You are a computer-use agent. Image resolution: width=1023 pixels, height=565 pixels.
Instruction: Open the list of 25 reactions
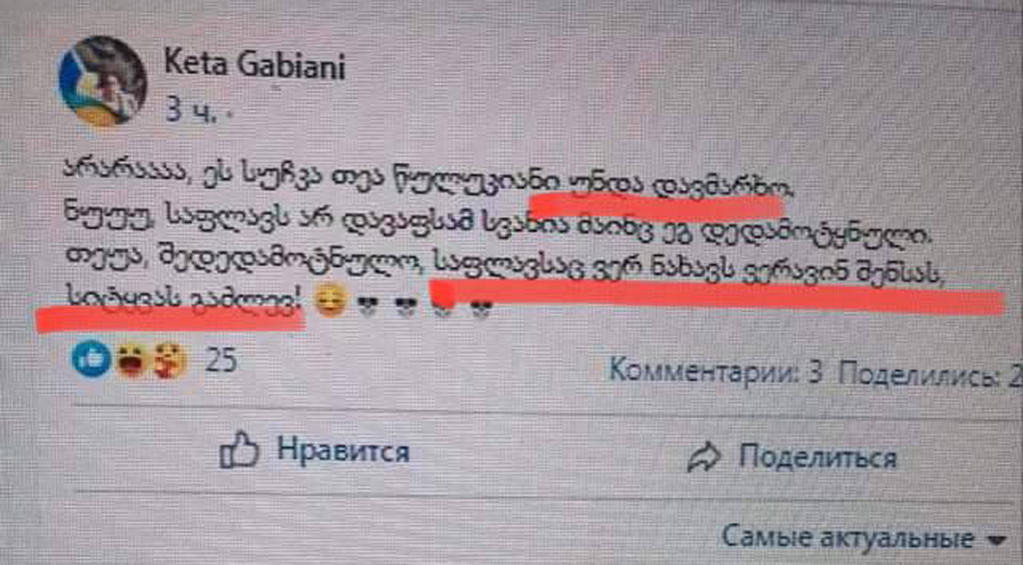221,359
